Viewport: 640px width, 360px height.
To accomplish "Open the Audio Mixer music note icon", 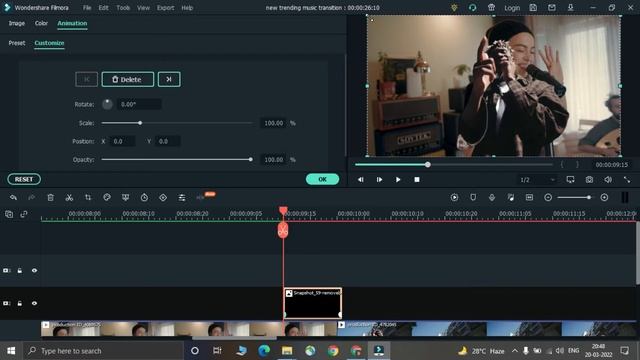I will click(x=511, y=198).
